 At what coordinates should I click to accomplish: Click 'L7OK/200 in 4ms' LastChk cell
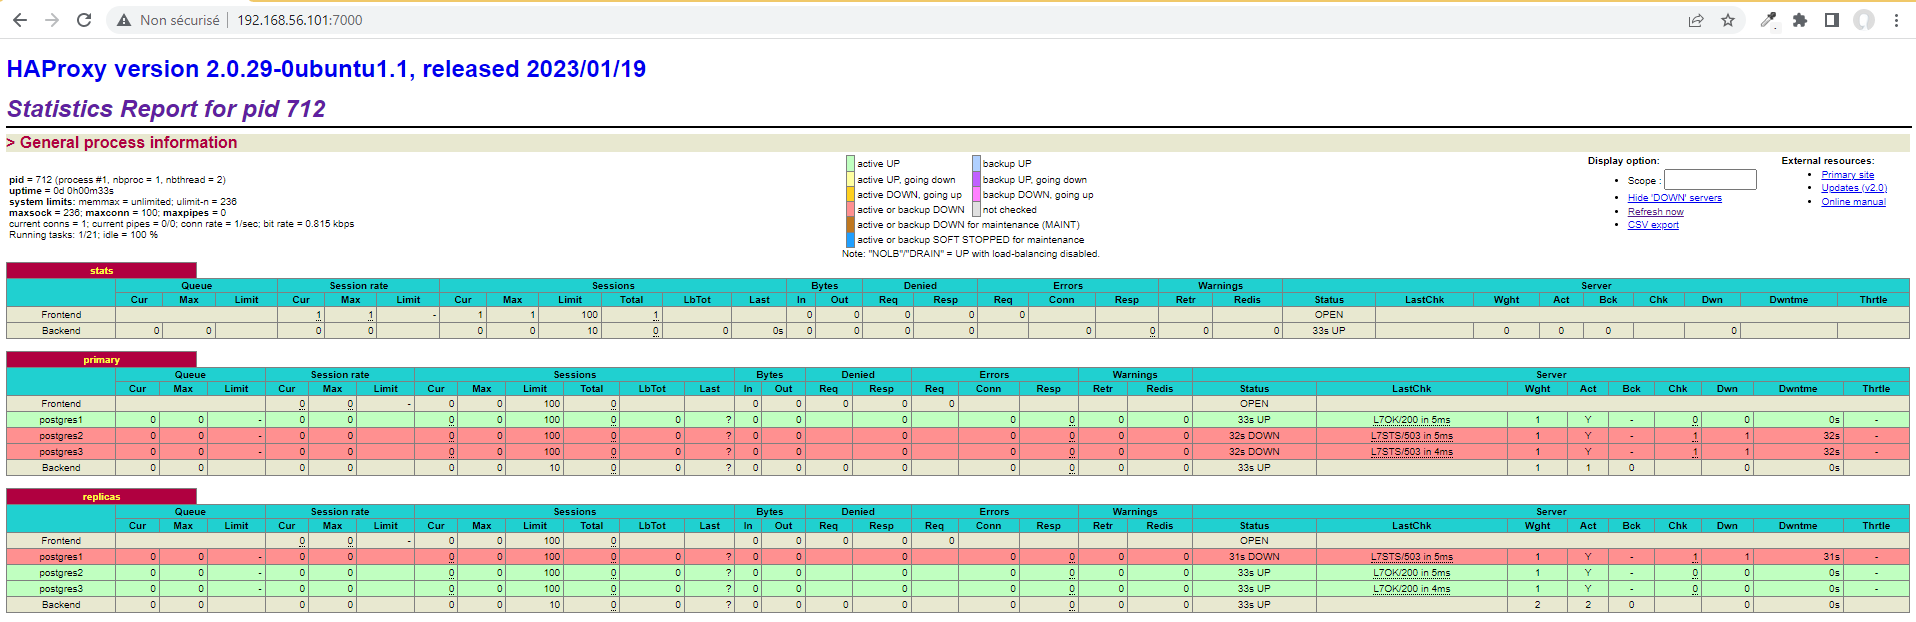click(1411, 589)
